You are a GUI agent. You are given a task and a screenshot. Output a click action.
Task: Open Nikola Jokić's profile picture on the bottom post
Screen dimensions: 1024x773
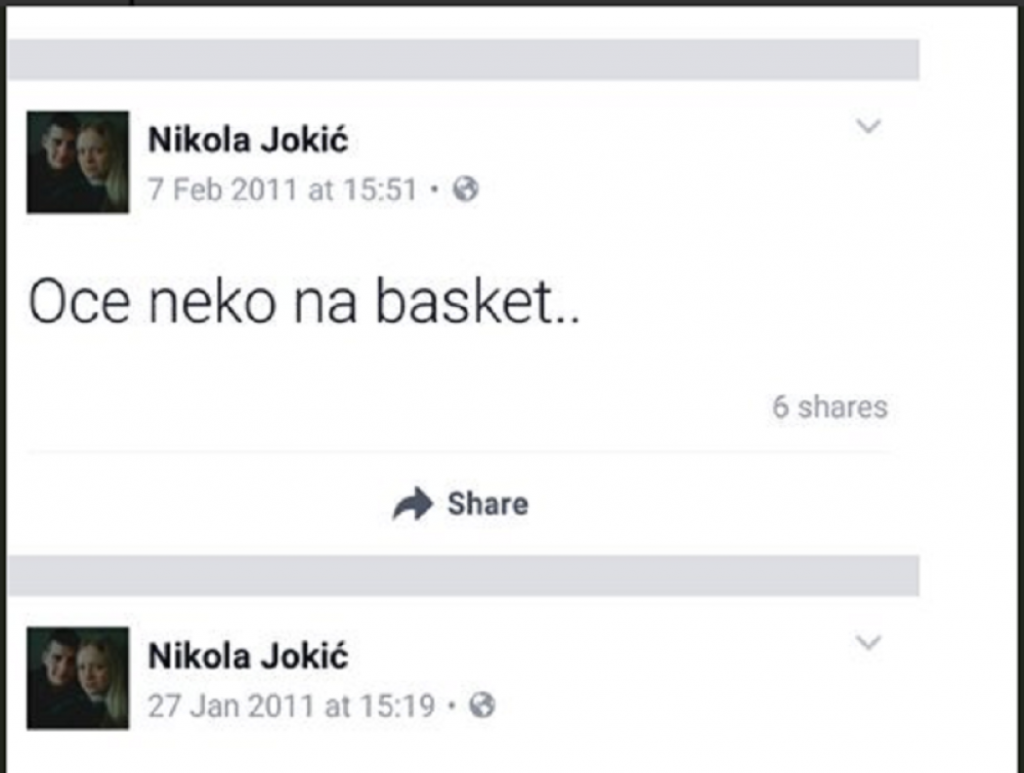click(79, 678)
